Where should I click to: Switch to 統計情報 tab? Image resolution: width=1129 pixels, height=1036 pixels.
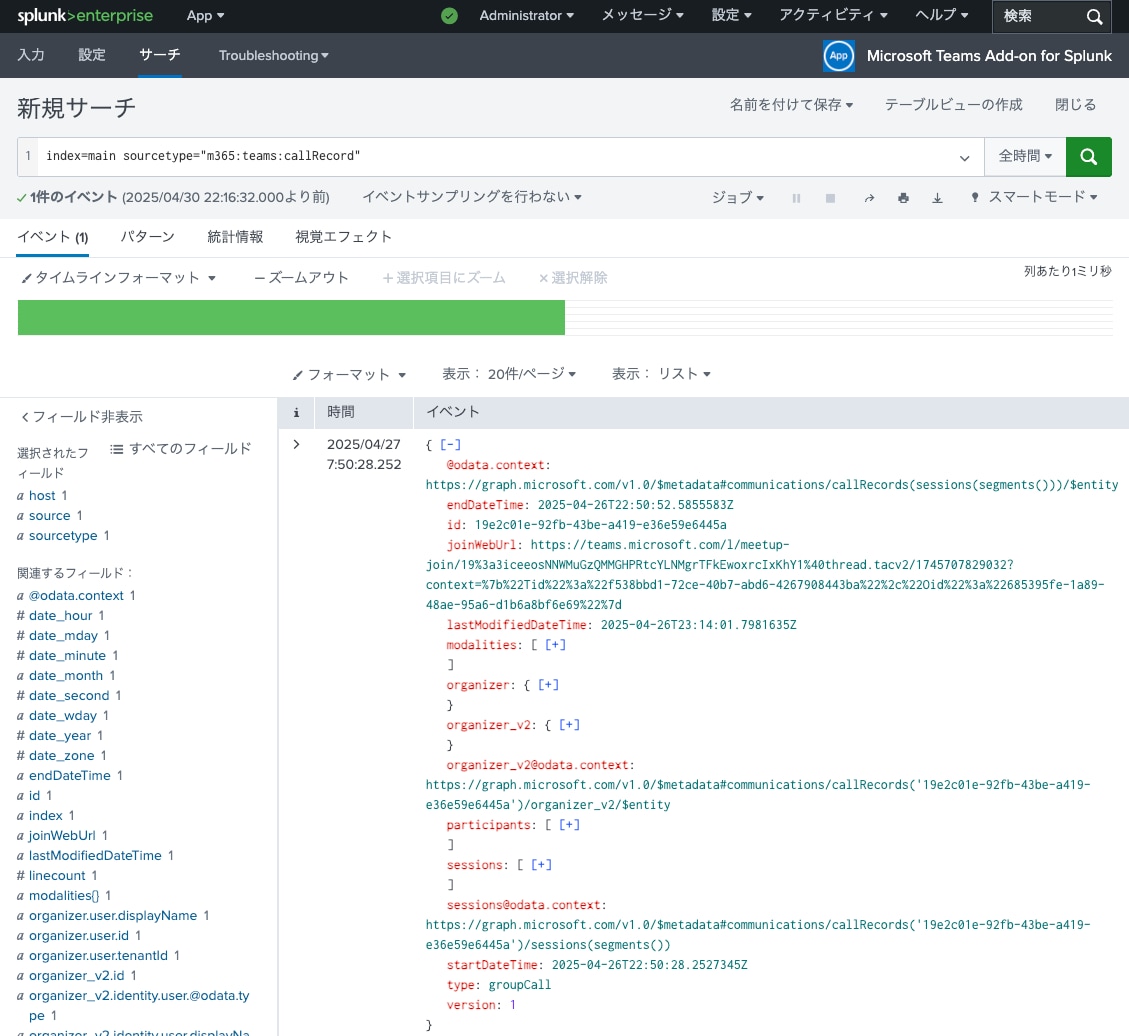(235, 238)
